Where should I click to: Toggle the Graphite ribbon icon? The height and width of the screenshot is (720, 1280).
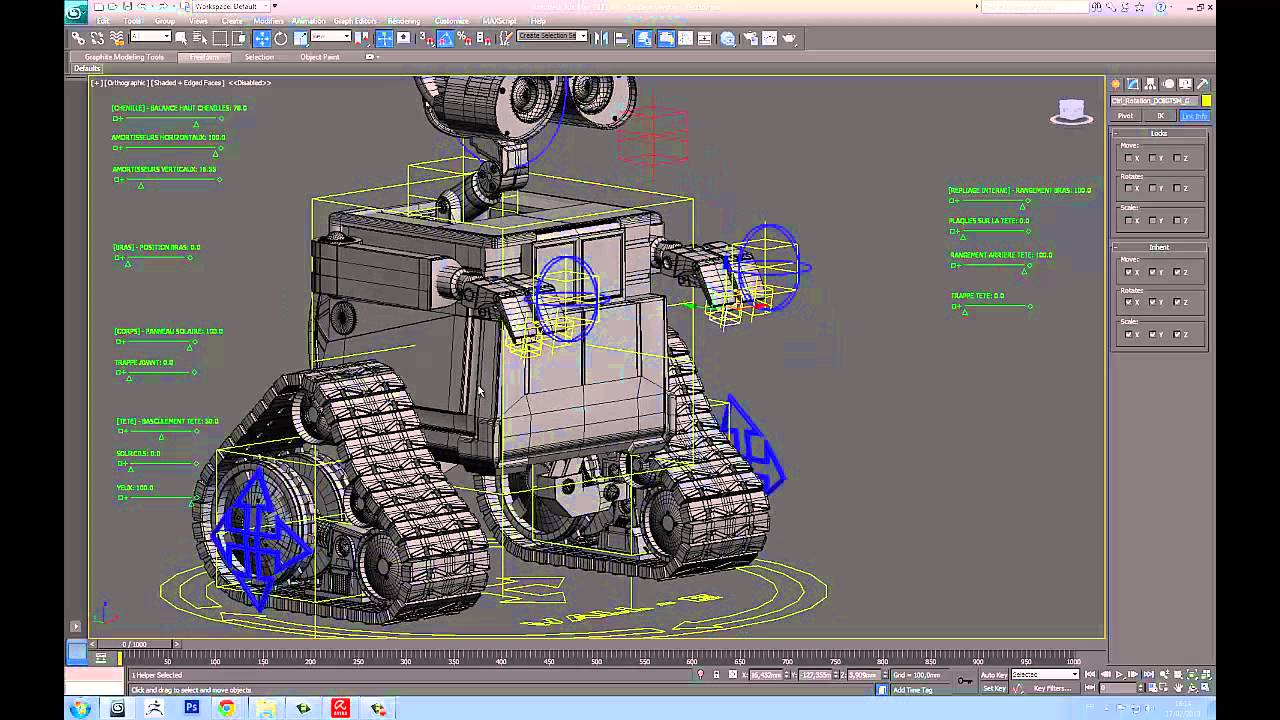pyautogui.click(x=666, y=38)
